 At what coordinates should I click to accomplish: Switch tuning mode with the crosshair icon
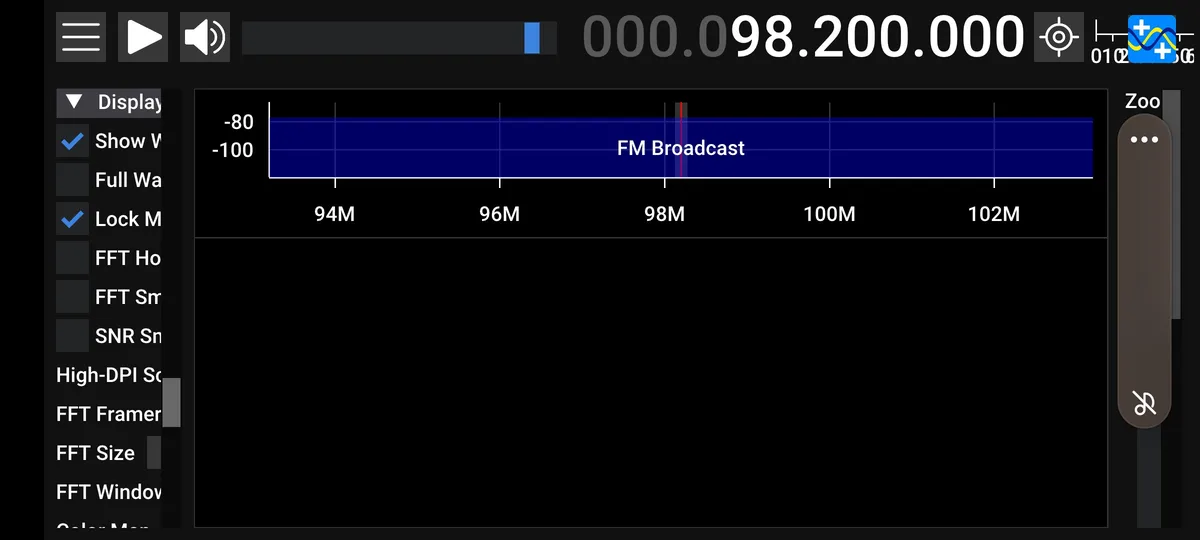1058,38
